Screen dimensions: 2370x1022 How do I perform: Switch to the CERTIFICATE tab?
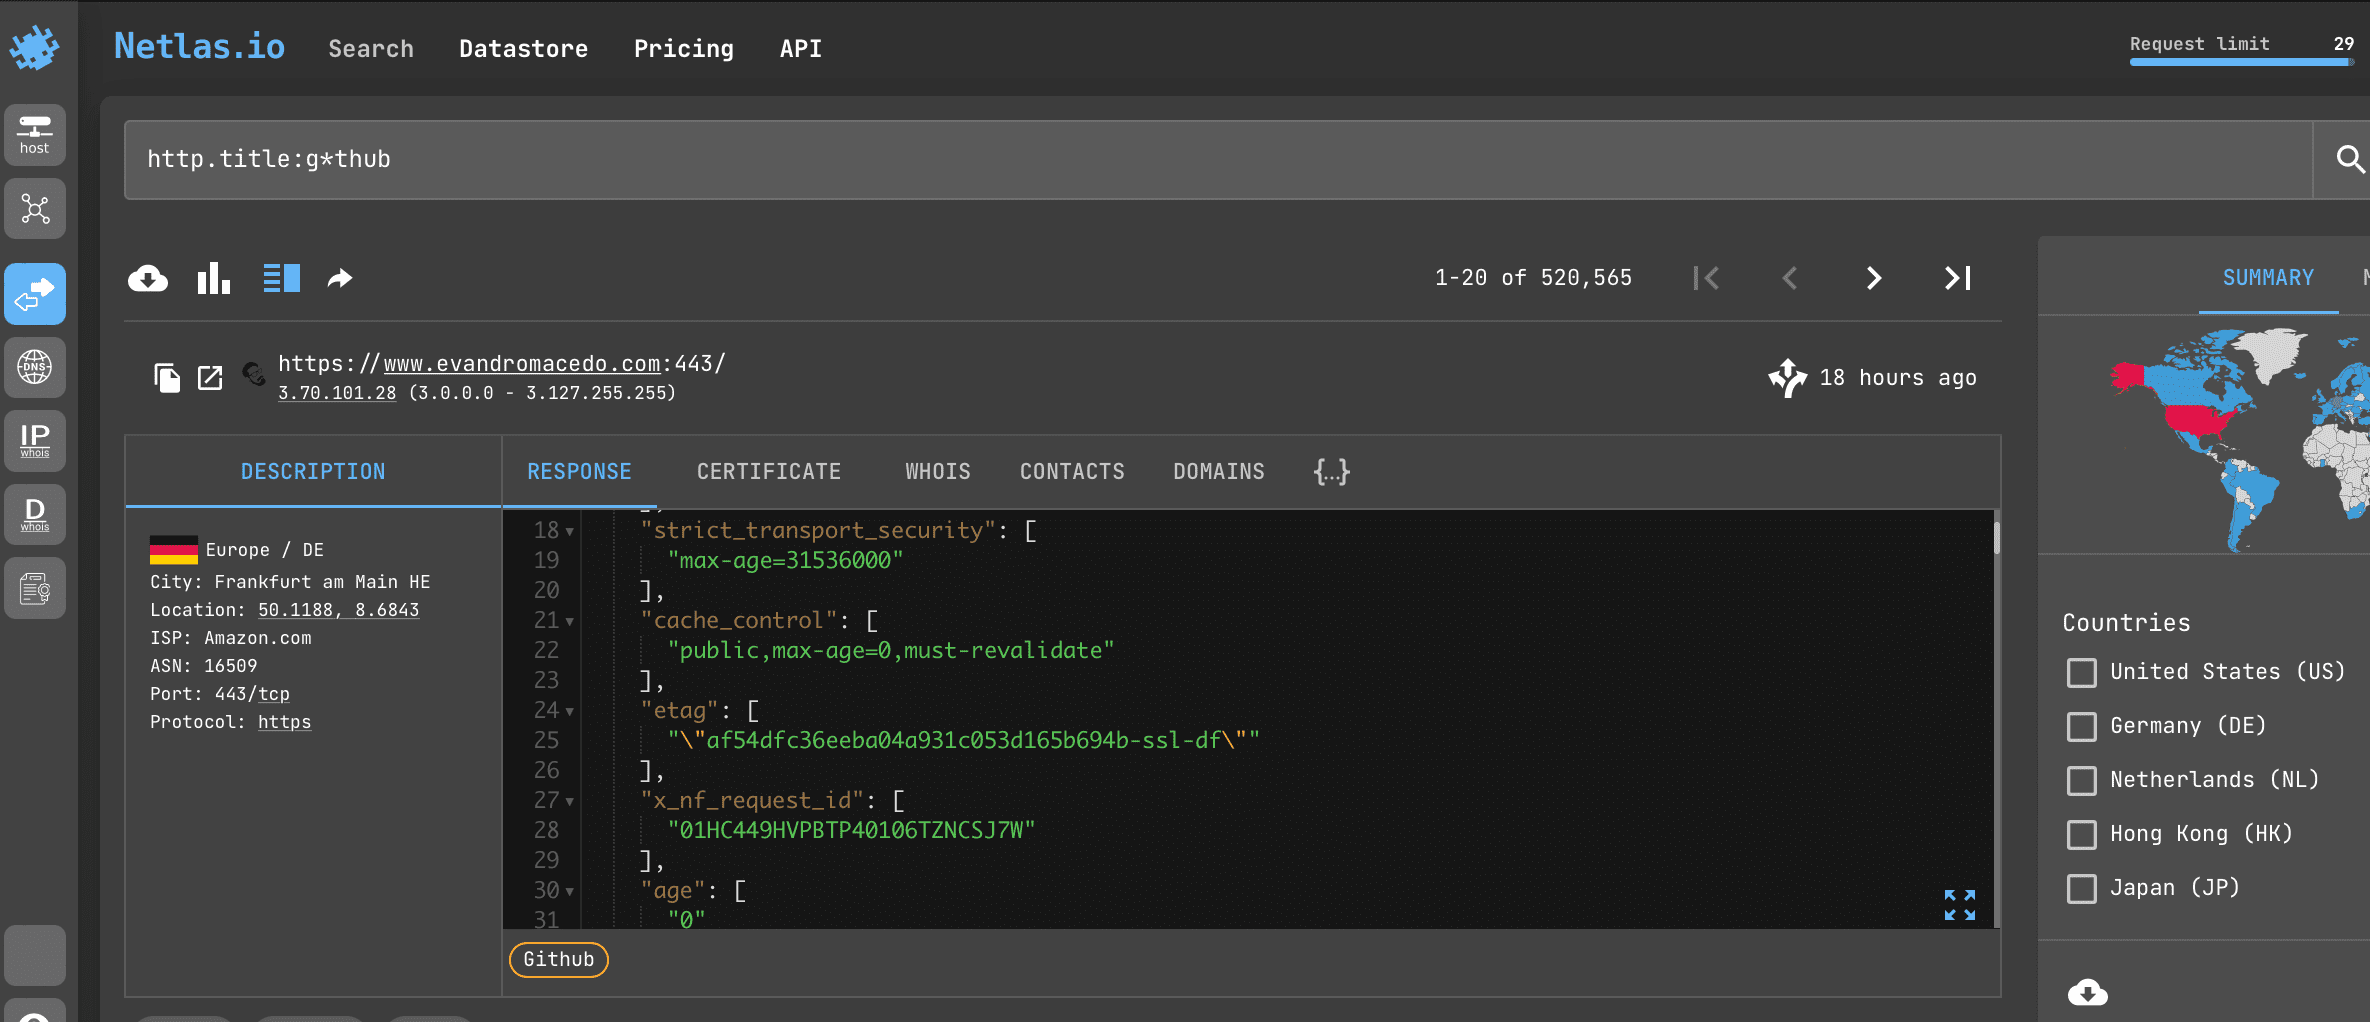[769, 472]
